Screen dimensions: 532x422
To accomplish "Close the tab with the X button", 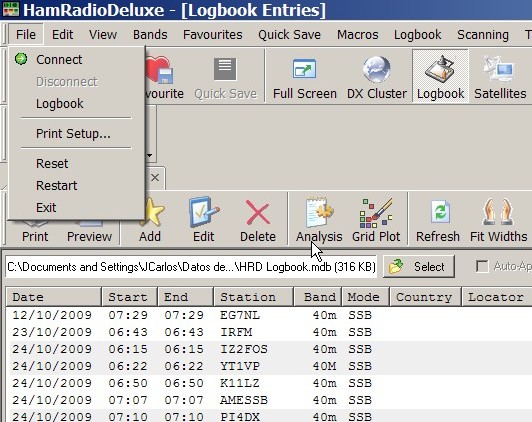I will coord(155,177).
